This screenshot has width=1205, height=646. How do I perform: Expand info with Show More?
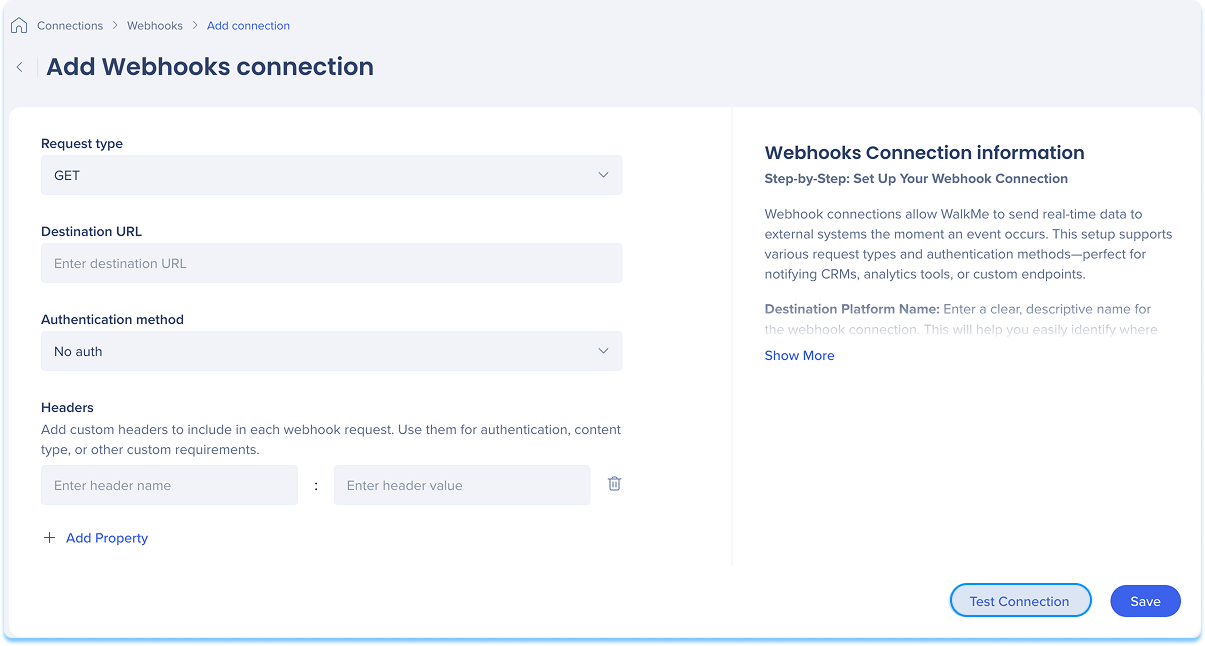pyautogui.click(x=799, y=355)
